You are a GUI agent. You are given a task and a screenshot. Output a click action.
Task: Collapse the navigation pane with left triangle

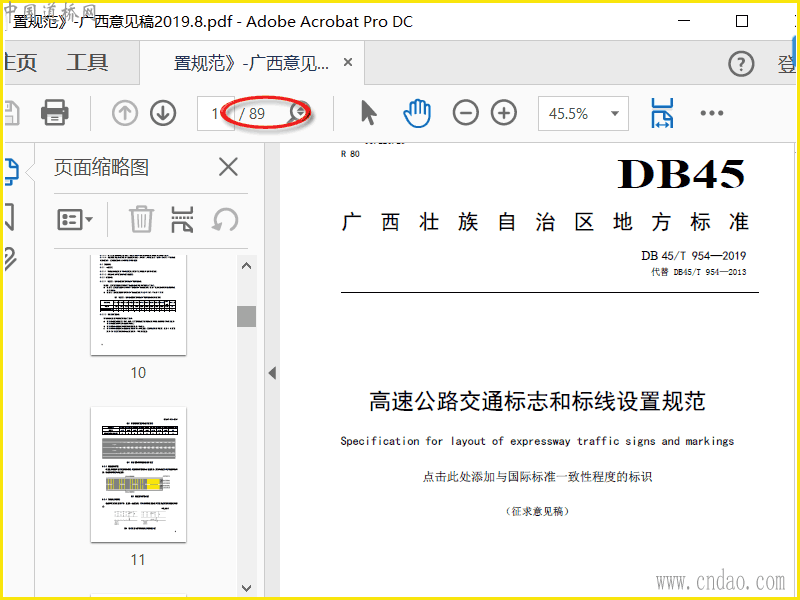tap(272, 373)
